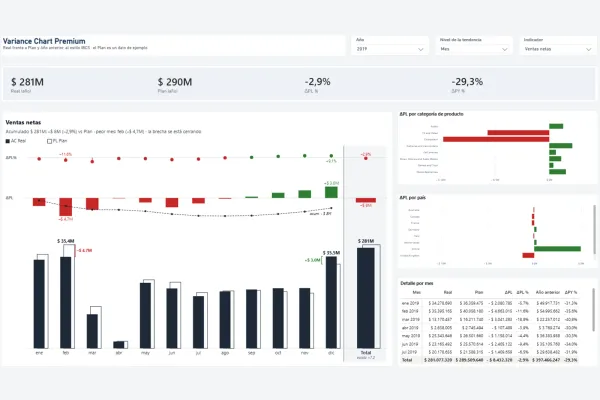The height and width of the screenshot is (400, 600).
Task: Click the chevron of the Año slicer
Action: 421,49
